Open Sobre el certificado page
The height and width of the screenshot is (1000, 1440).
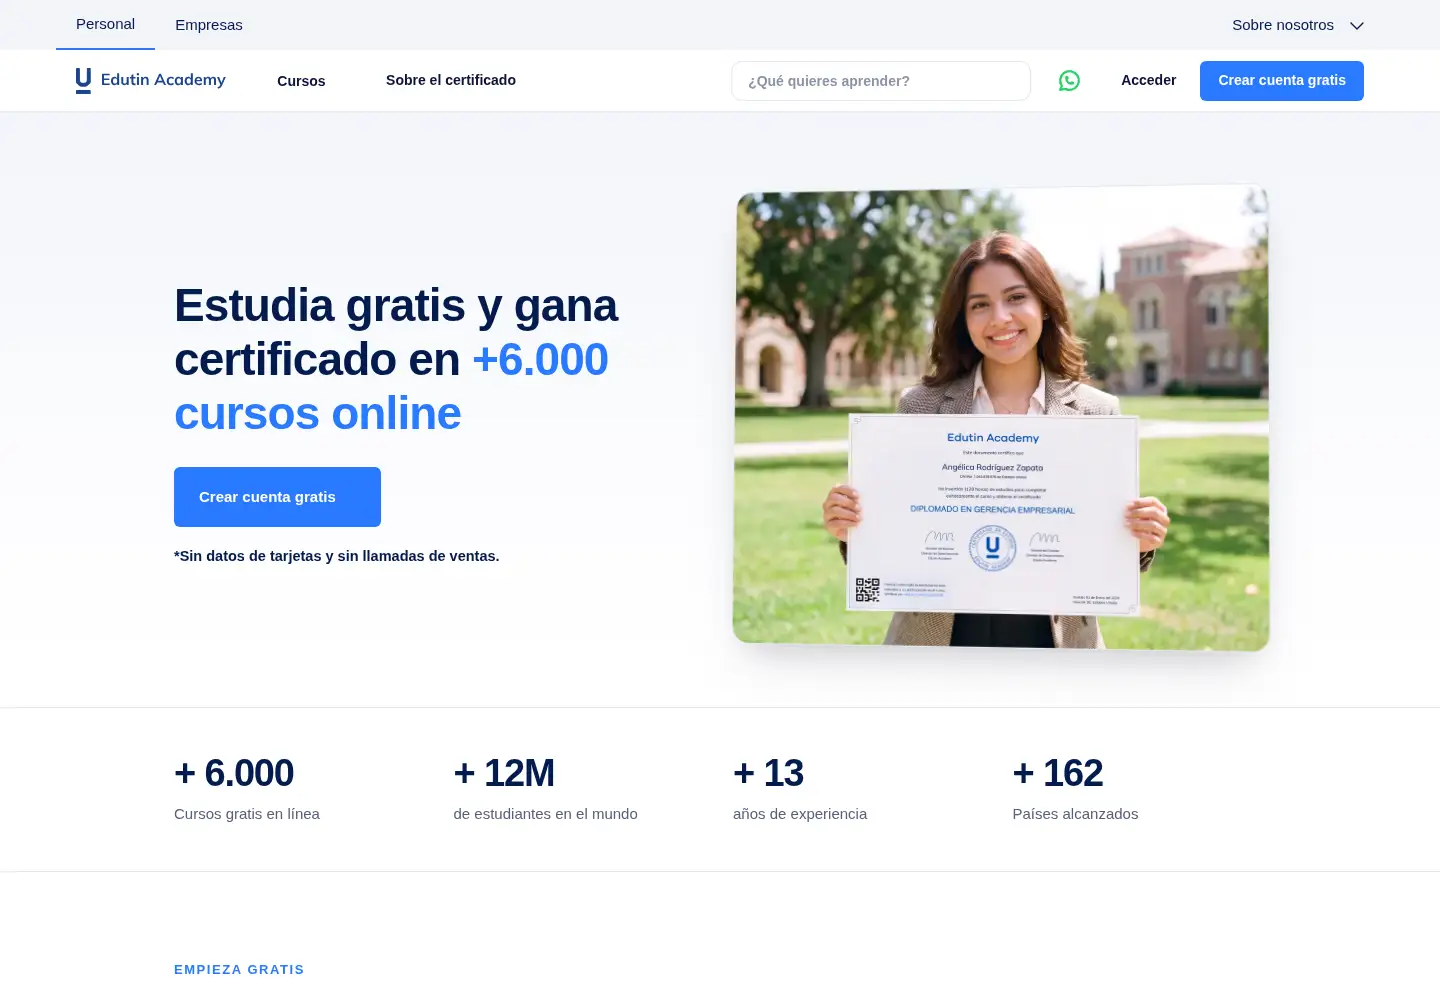point(451,80)
